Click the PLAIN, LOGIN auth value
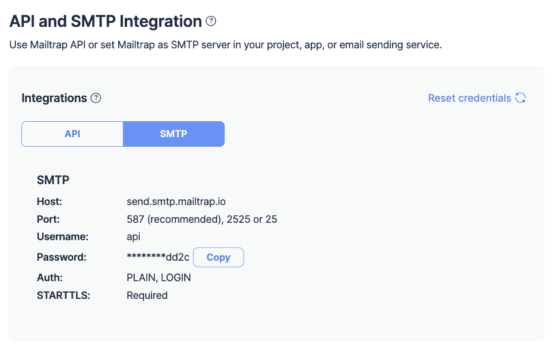This screenshot has height=360, width=556. point(159,277)
